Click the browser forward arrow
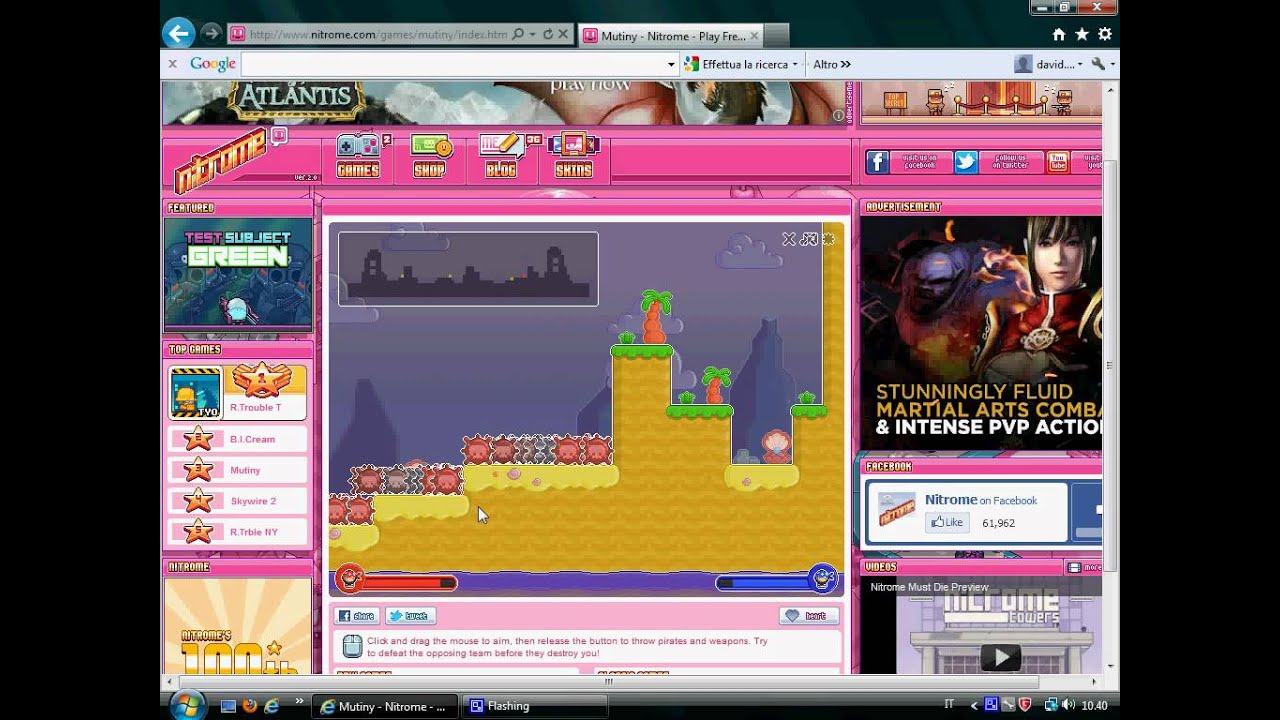The height and width of the screenshot is (720, 1280). pyautogui.click(x=210, y=34)
